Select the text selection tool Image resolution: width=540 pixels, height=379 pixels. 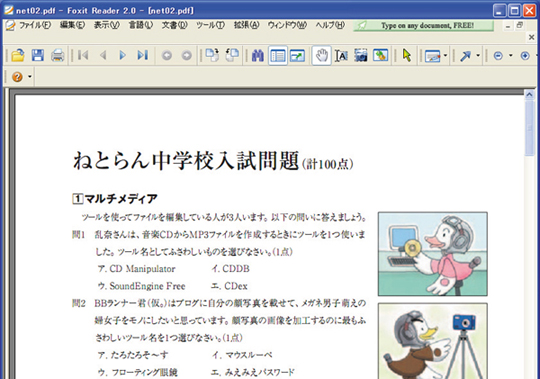(341, 55)
